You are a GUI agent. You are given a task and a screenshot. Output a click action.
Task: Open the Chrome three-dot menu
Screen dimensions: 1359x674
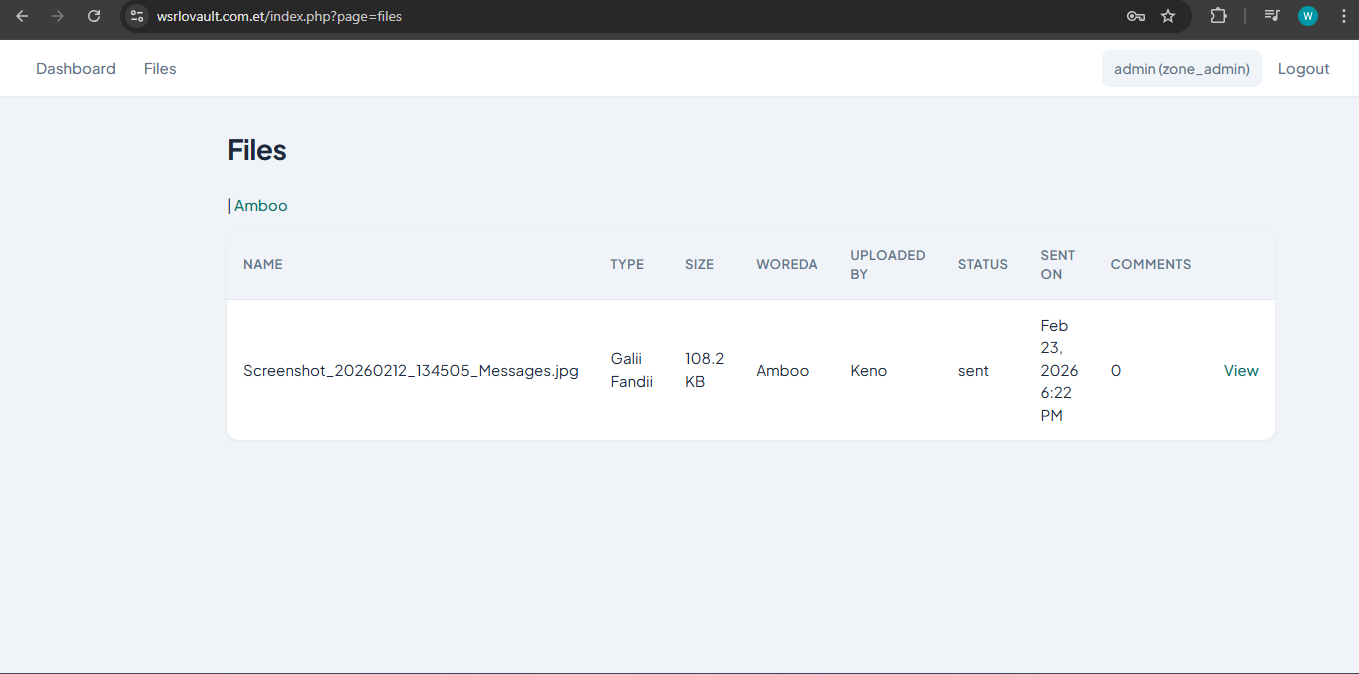click(x=1343, y=16)
